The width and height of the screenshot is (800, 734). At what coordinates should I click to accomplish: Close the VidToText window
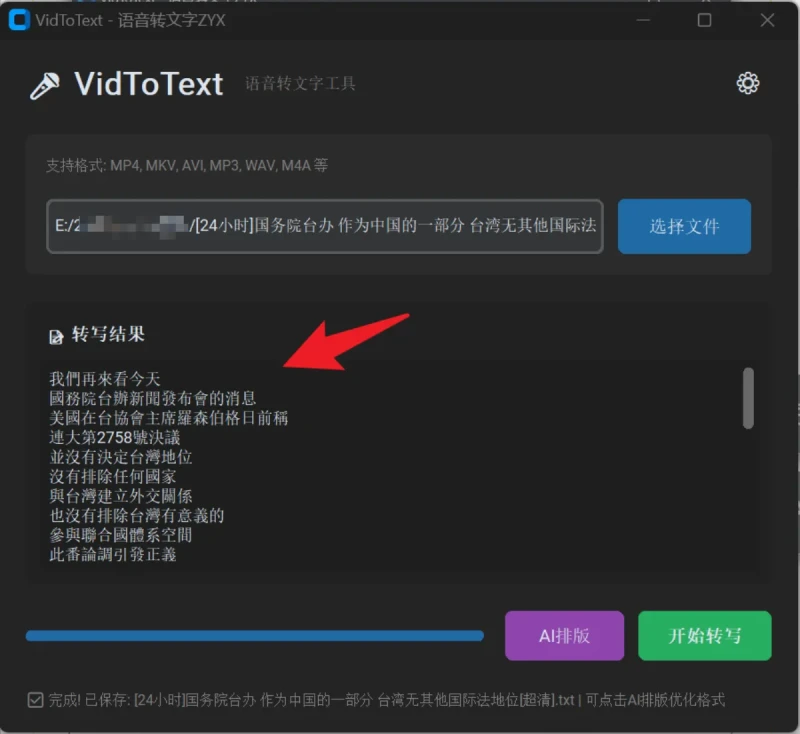point(767,20)
